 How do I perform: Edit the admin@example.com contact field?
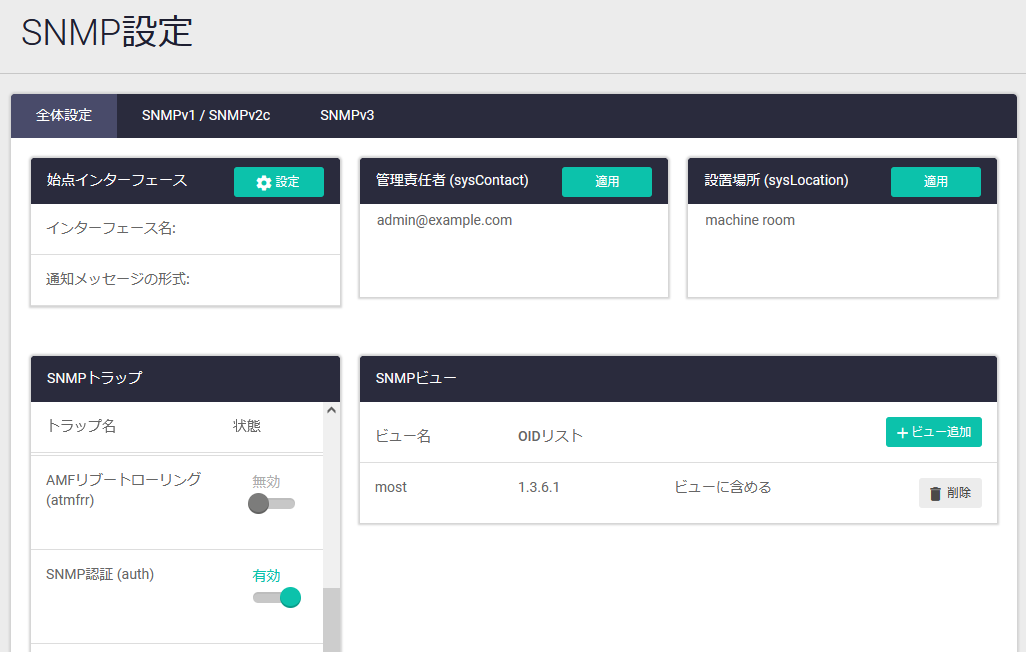click(444, 220)
